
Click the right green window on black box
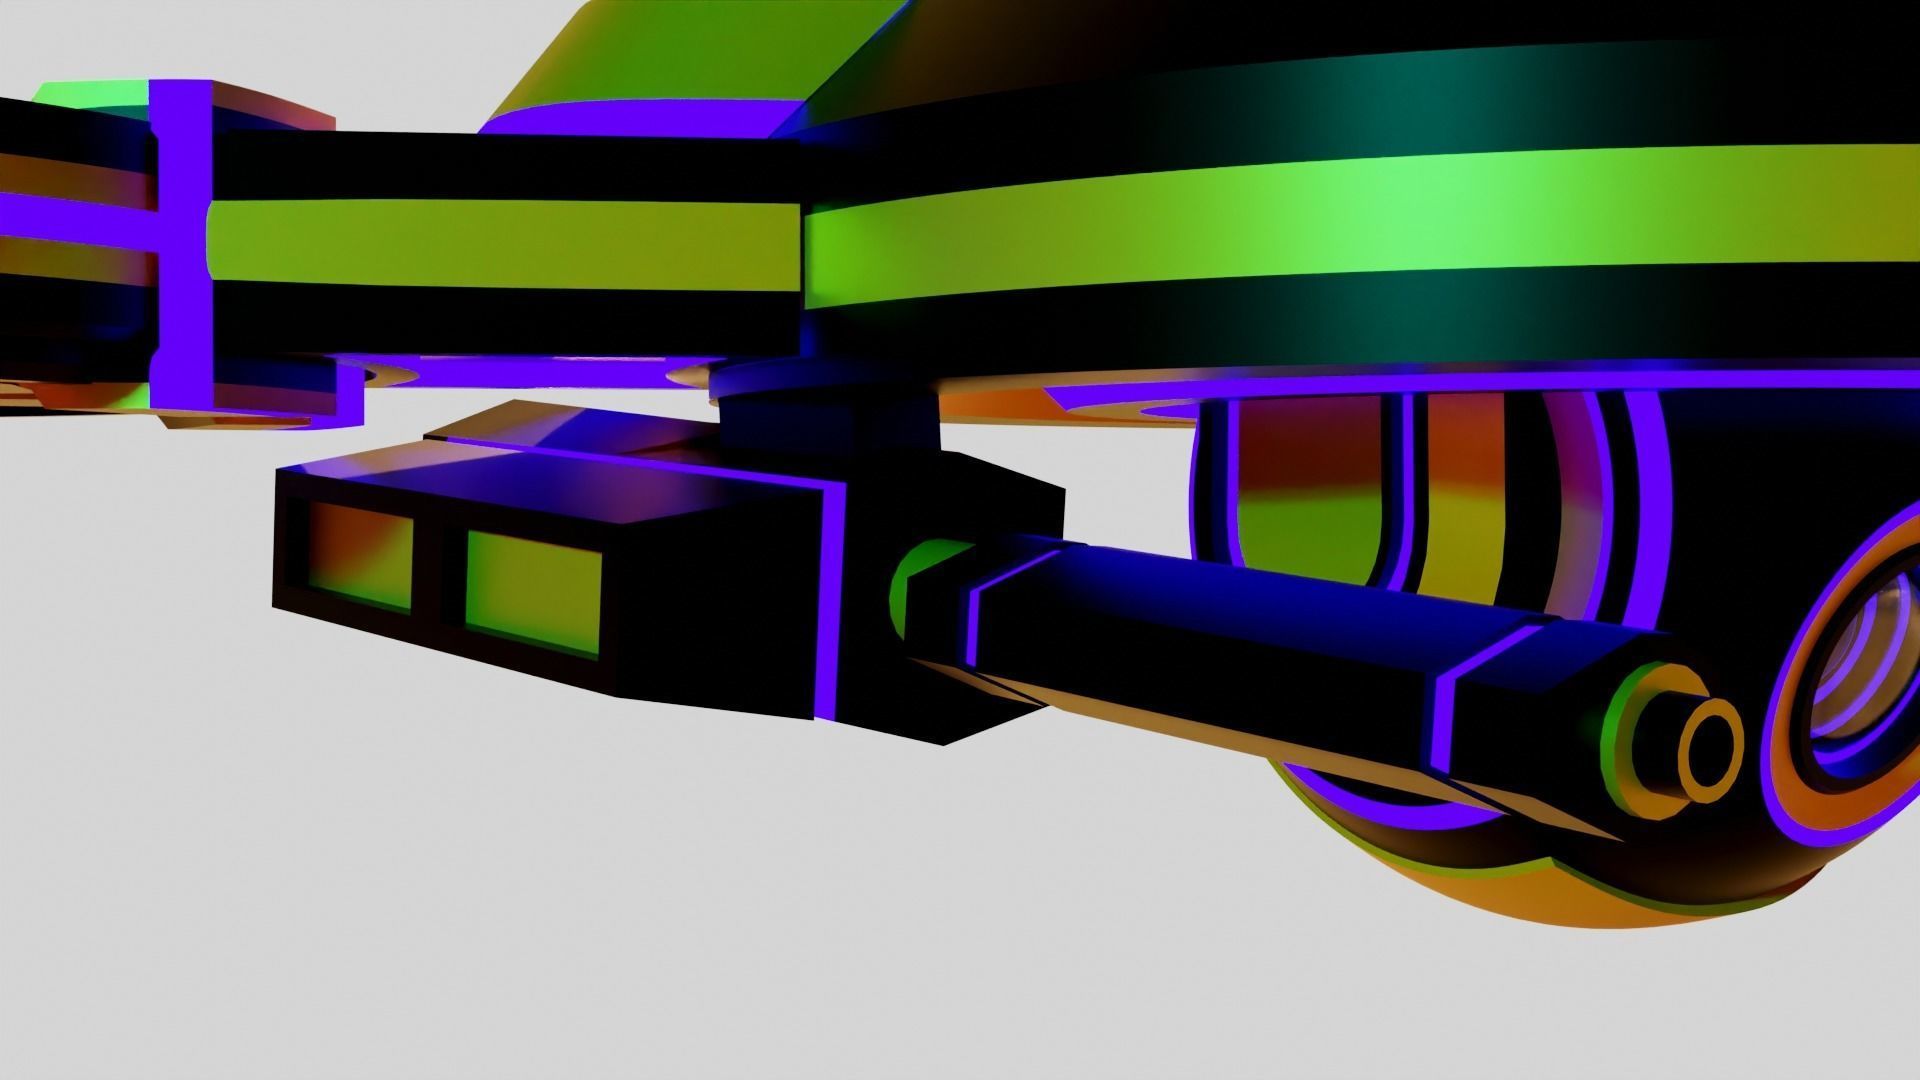(533, 590)
